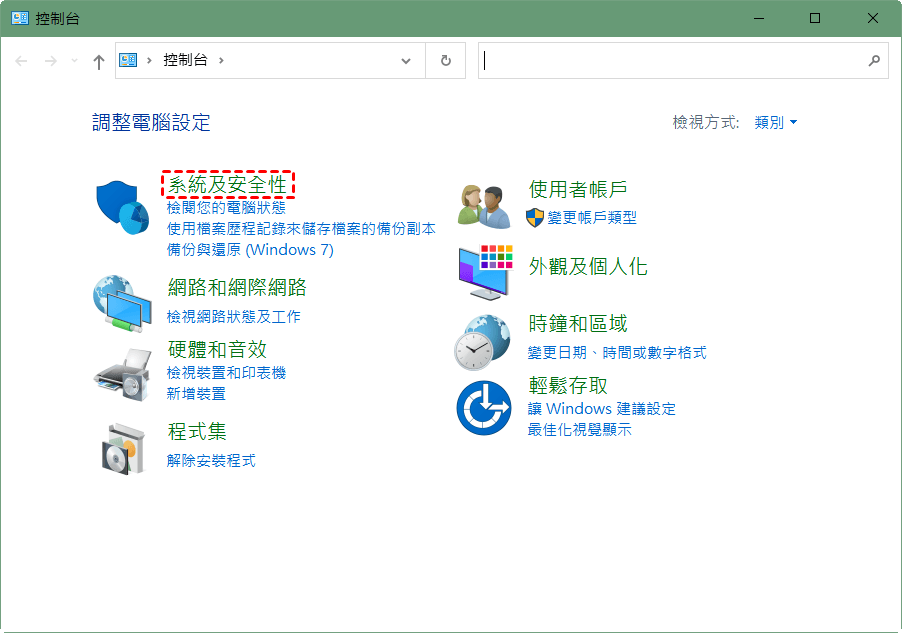Screen dimensions: 902x633
Task: Click 控制台 breadcrumb in address bar
Action: click(185, 60)
